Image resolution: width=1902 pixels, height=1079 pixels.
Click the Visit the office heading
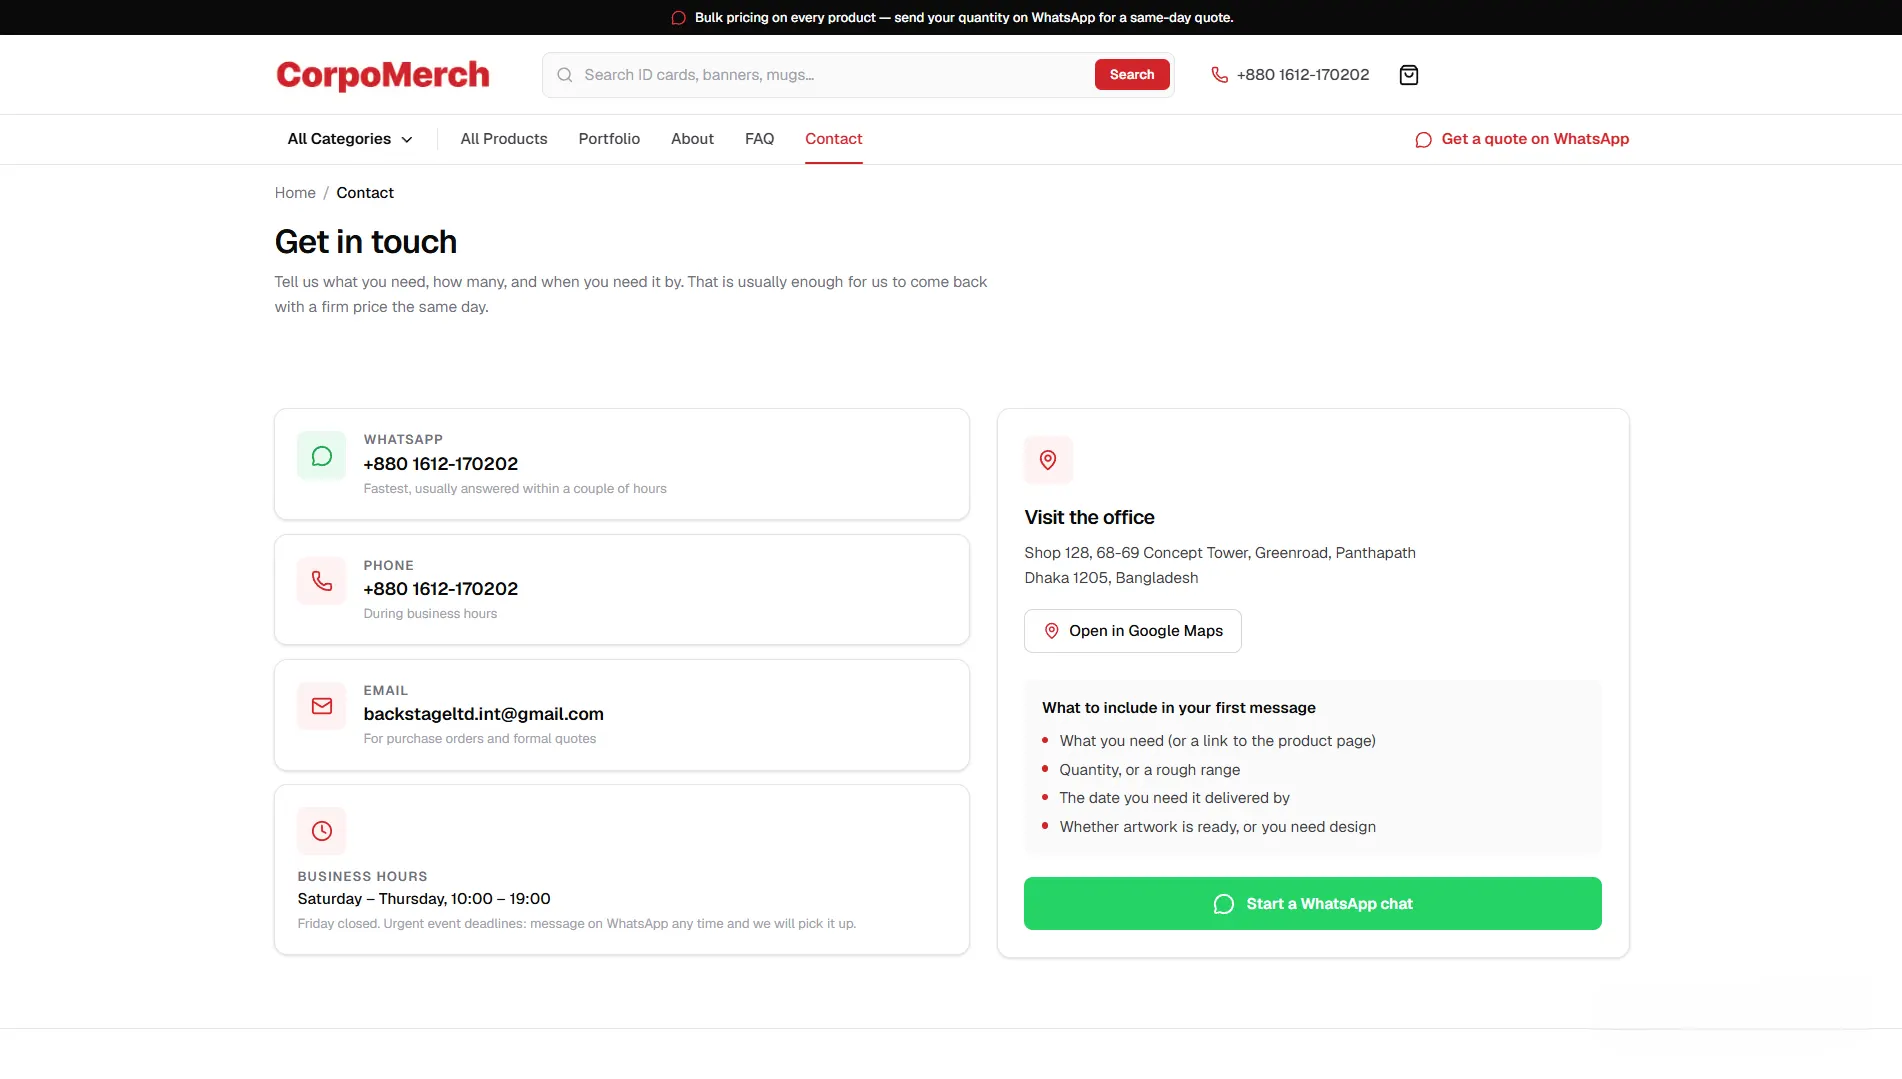coord(1089,517)
